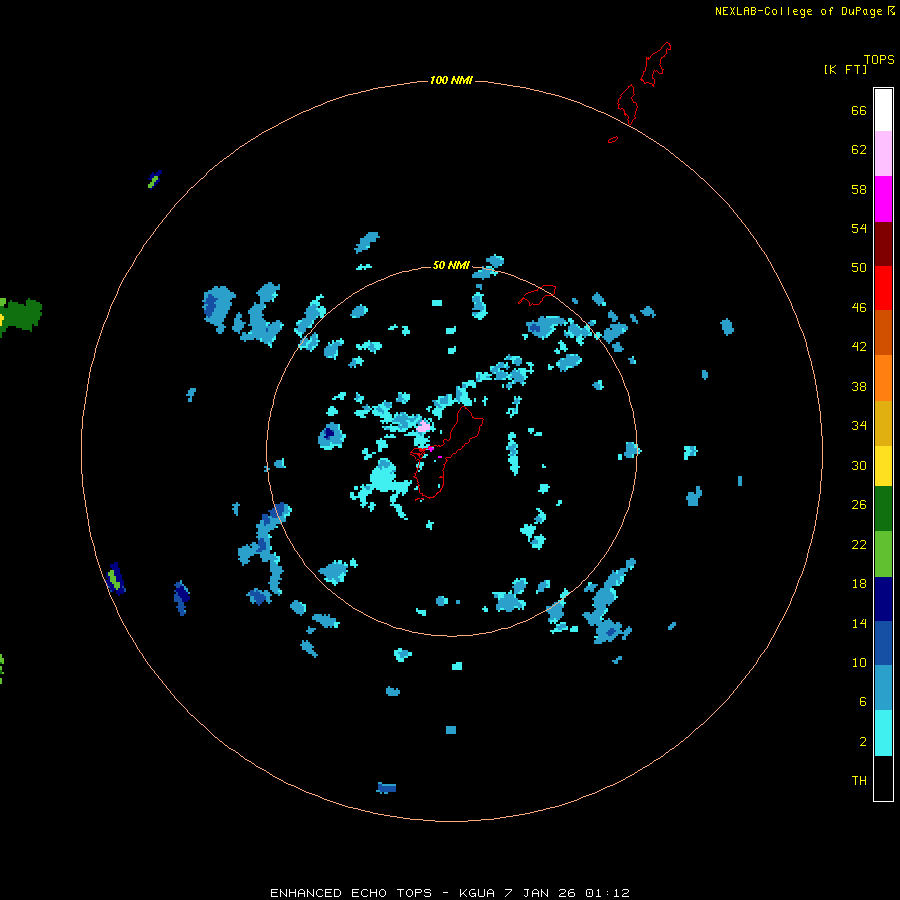
Task: Click the '38' legend value label
Action: [859, 386]
